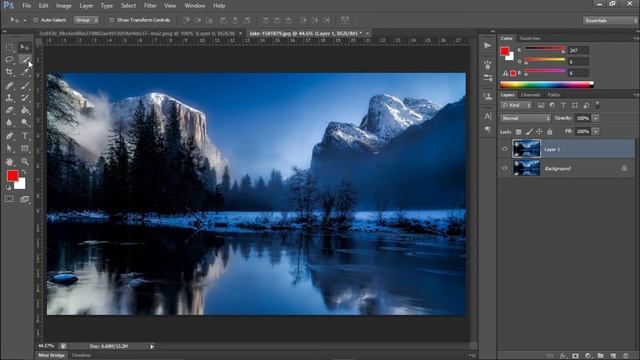
Task: Select the Spot Healing Brush tool
Action: 9,85
